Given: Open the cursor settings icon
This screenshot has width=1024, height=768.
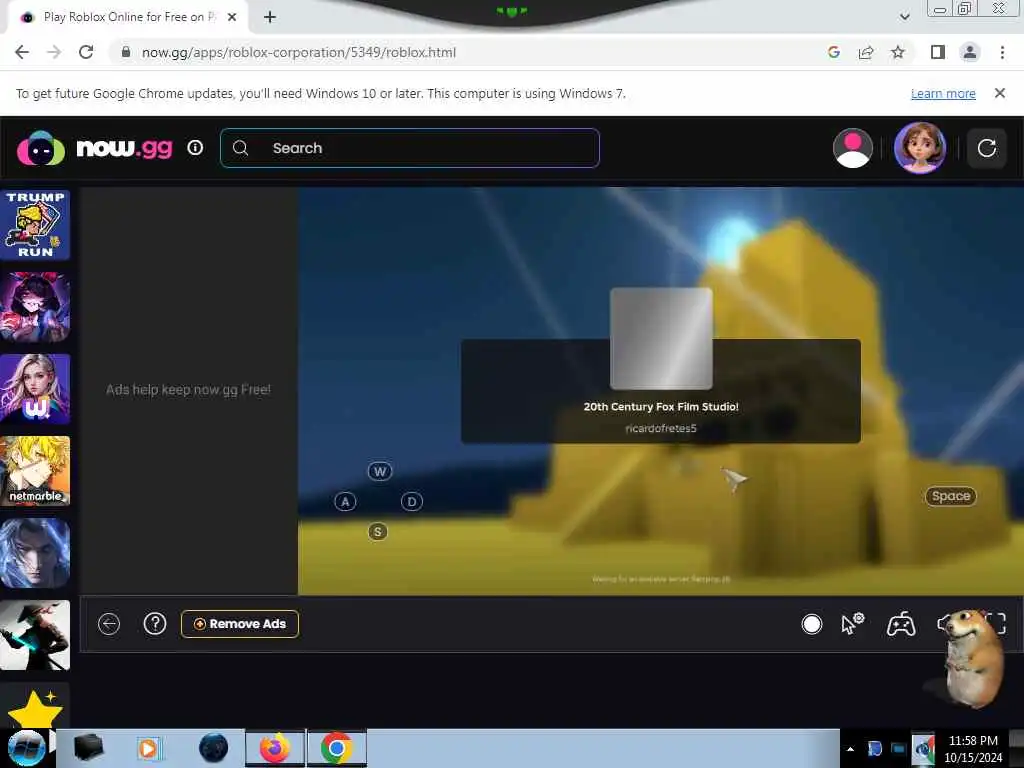Looking at the screenshot, I should tap(852, 624).
